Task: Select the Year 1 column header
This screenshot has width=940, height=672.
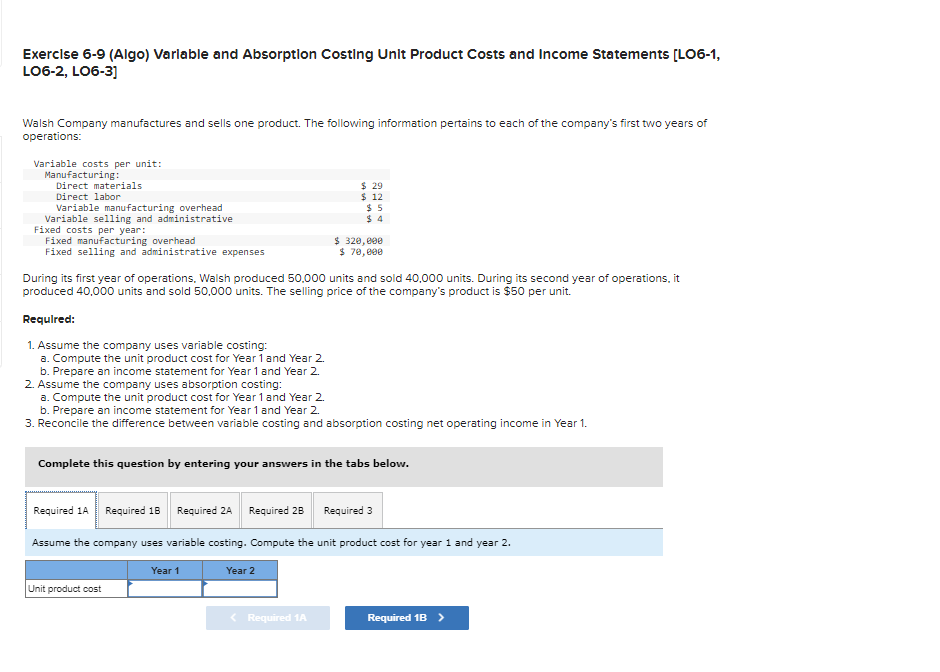Action: [165, 571]
